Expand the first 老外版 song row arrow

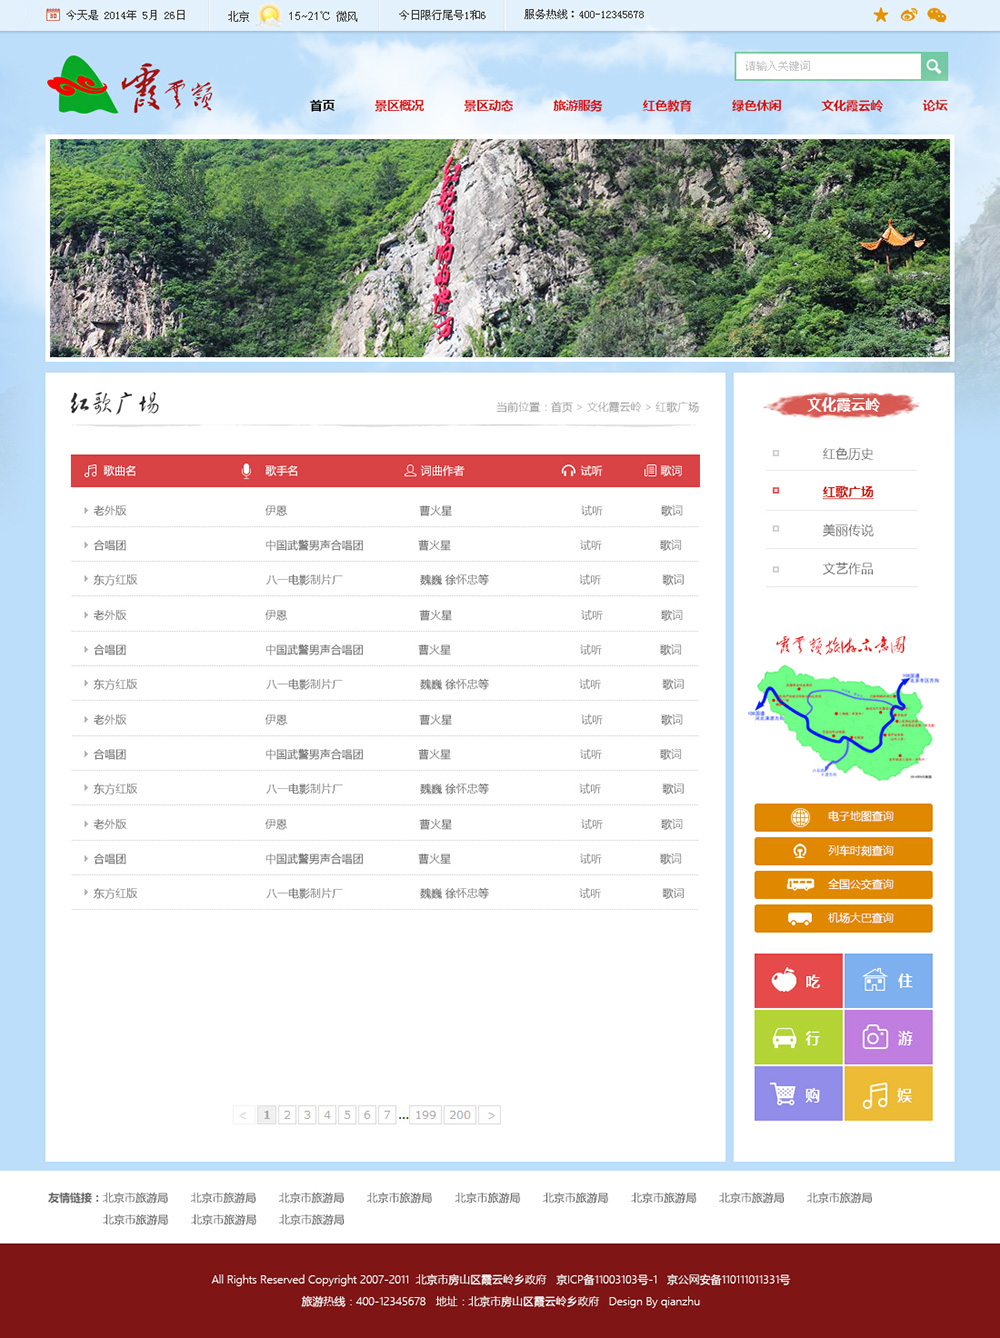click(86, 511)
